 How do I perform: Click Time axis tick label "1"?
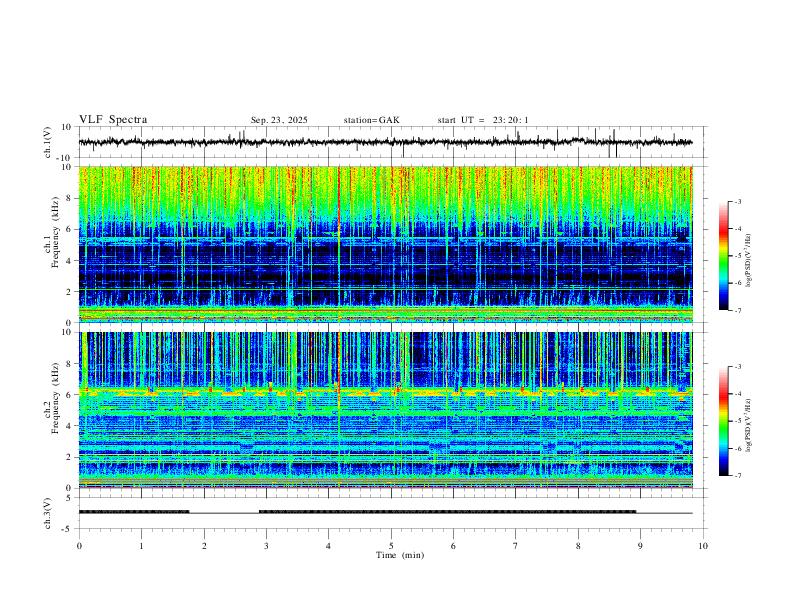[141, 546]
